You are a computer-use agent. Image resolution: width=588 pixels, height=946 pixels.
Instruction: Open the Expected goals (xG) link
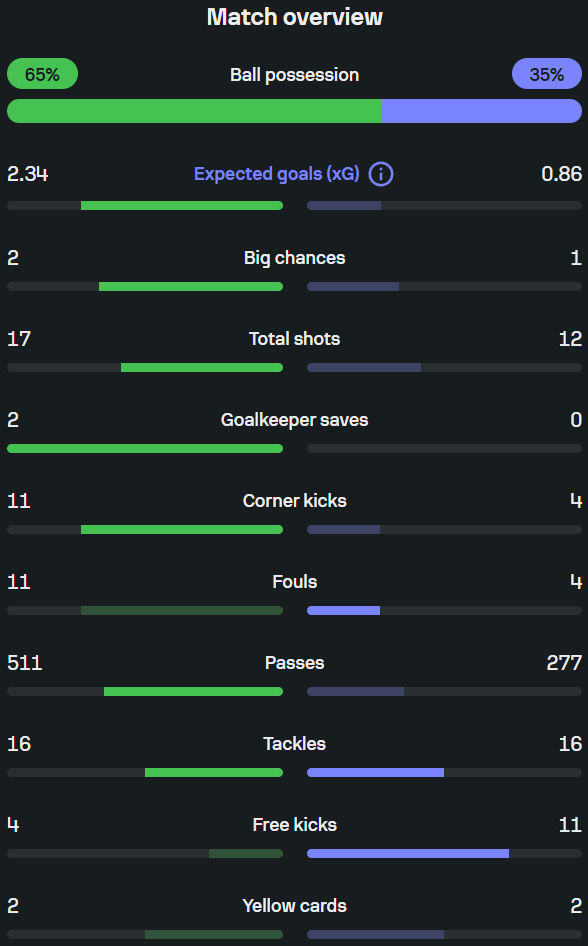[276, 174]
